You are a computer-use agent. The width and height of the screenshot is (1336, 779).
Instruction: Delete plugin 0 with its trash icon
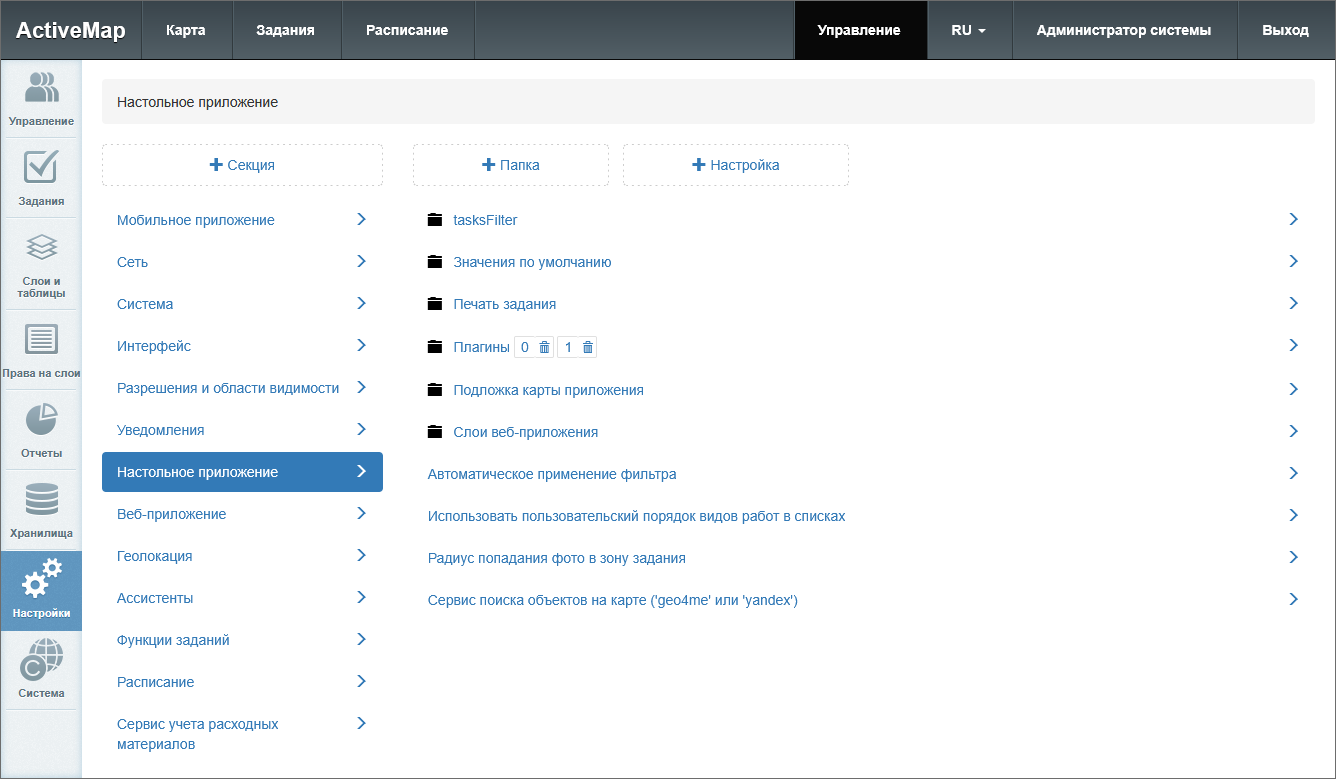click(545, 347)
